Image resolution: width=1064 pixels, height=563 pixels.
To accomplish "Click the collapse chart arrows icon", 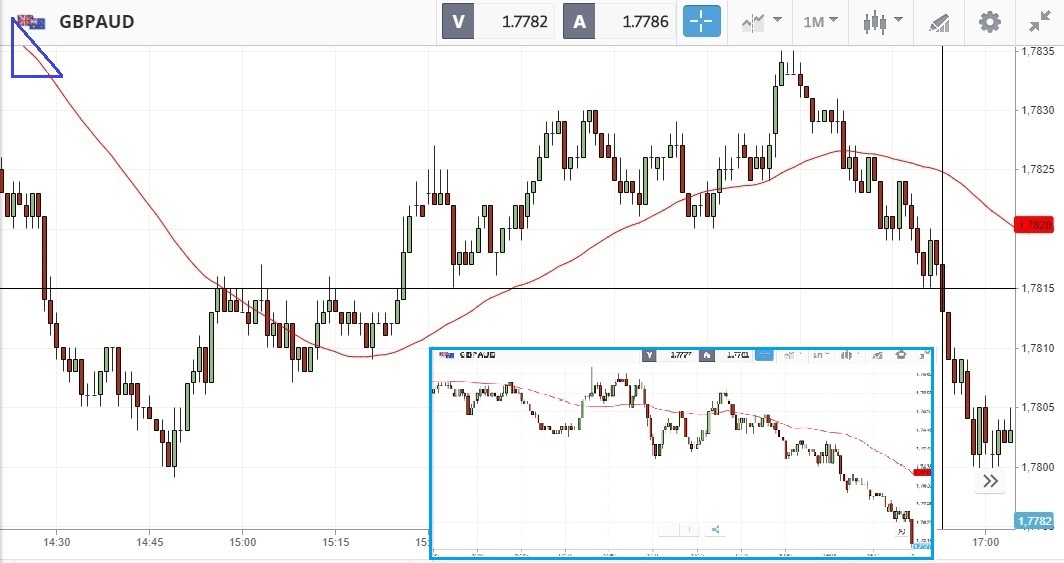I will point(1039,21).
